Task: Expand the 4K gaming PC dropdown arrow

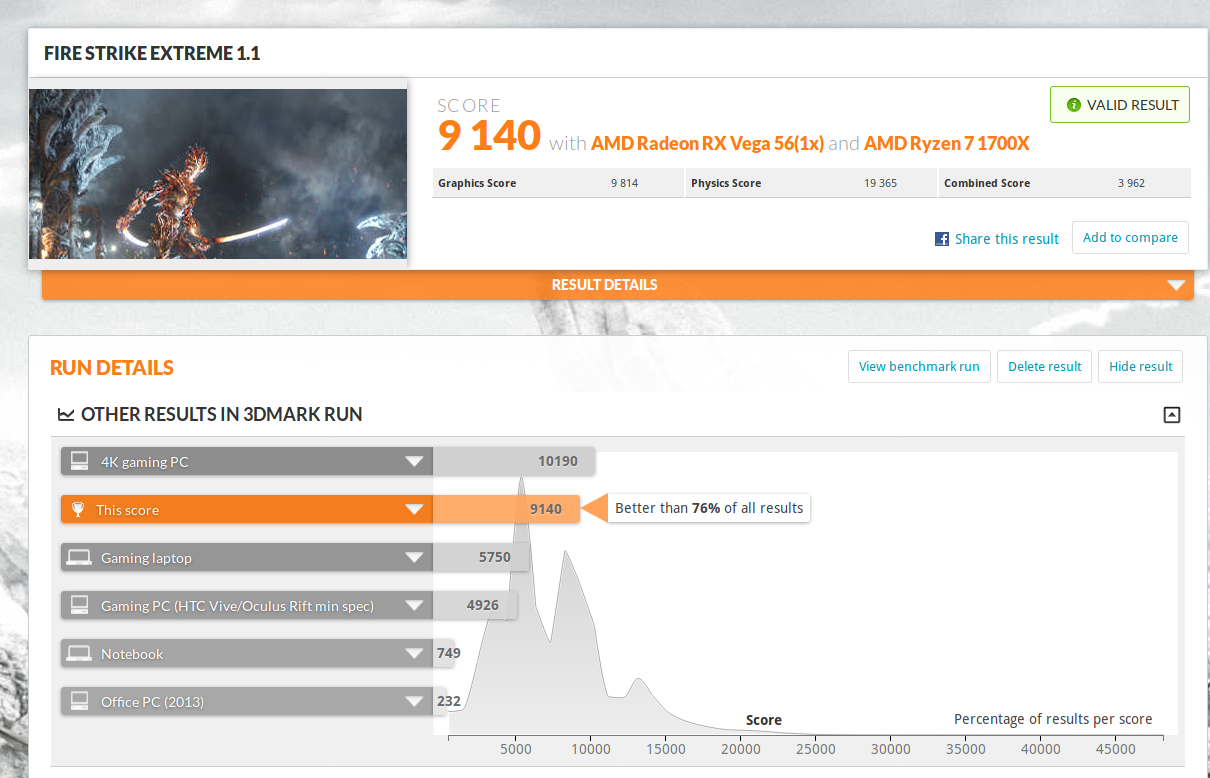Action: coord(414,462)
